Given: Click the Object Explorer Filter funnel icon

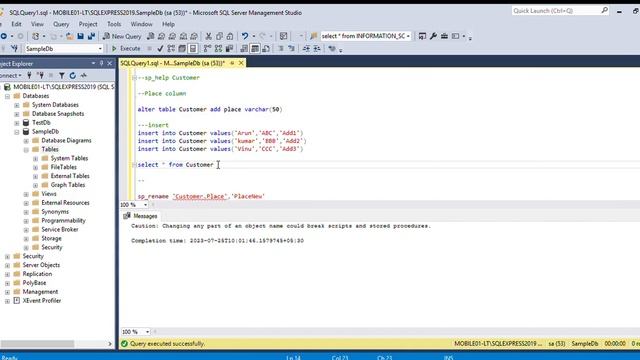Looking at the screenshot, I should pos(62,76).
